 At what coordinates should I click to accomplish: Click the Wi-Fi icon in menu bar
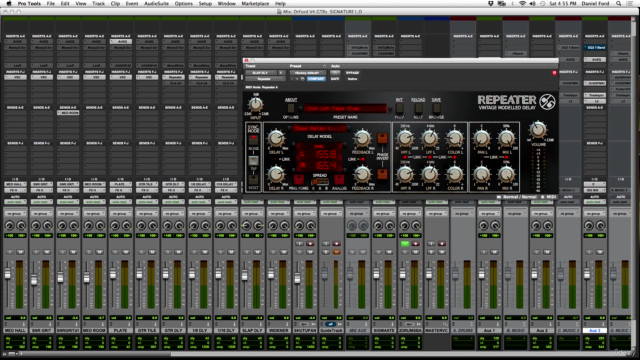522,3
